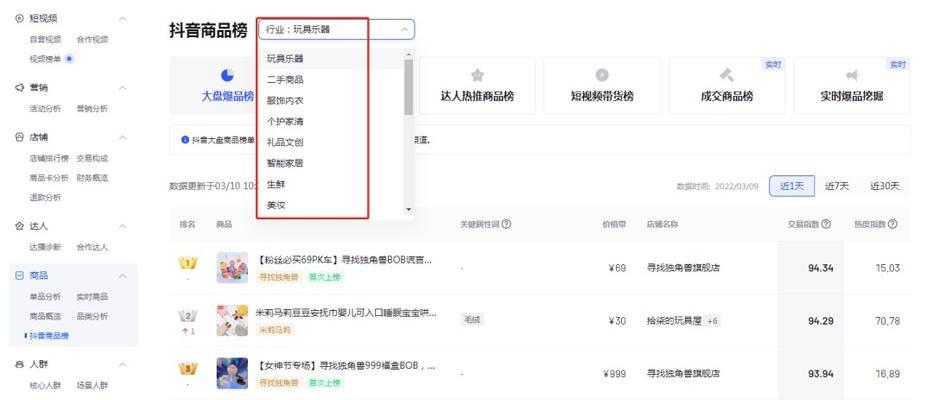Click the play icon above 短视频带货榜
The image size is (933, 400).
pyautogui.click(x=602, y=75)
